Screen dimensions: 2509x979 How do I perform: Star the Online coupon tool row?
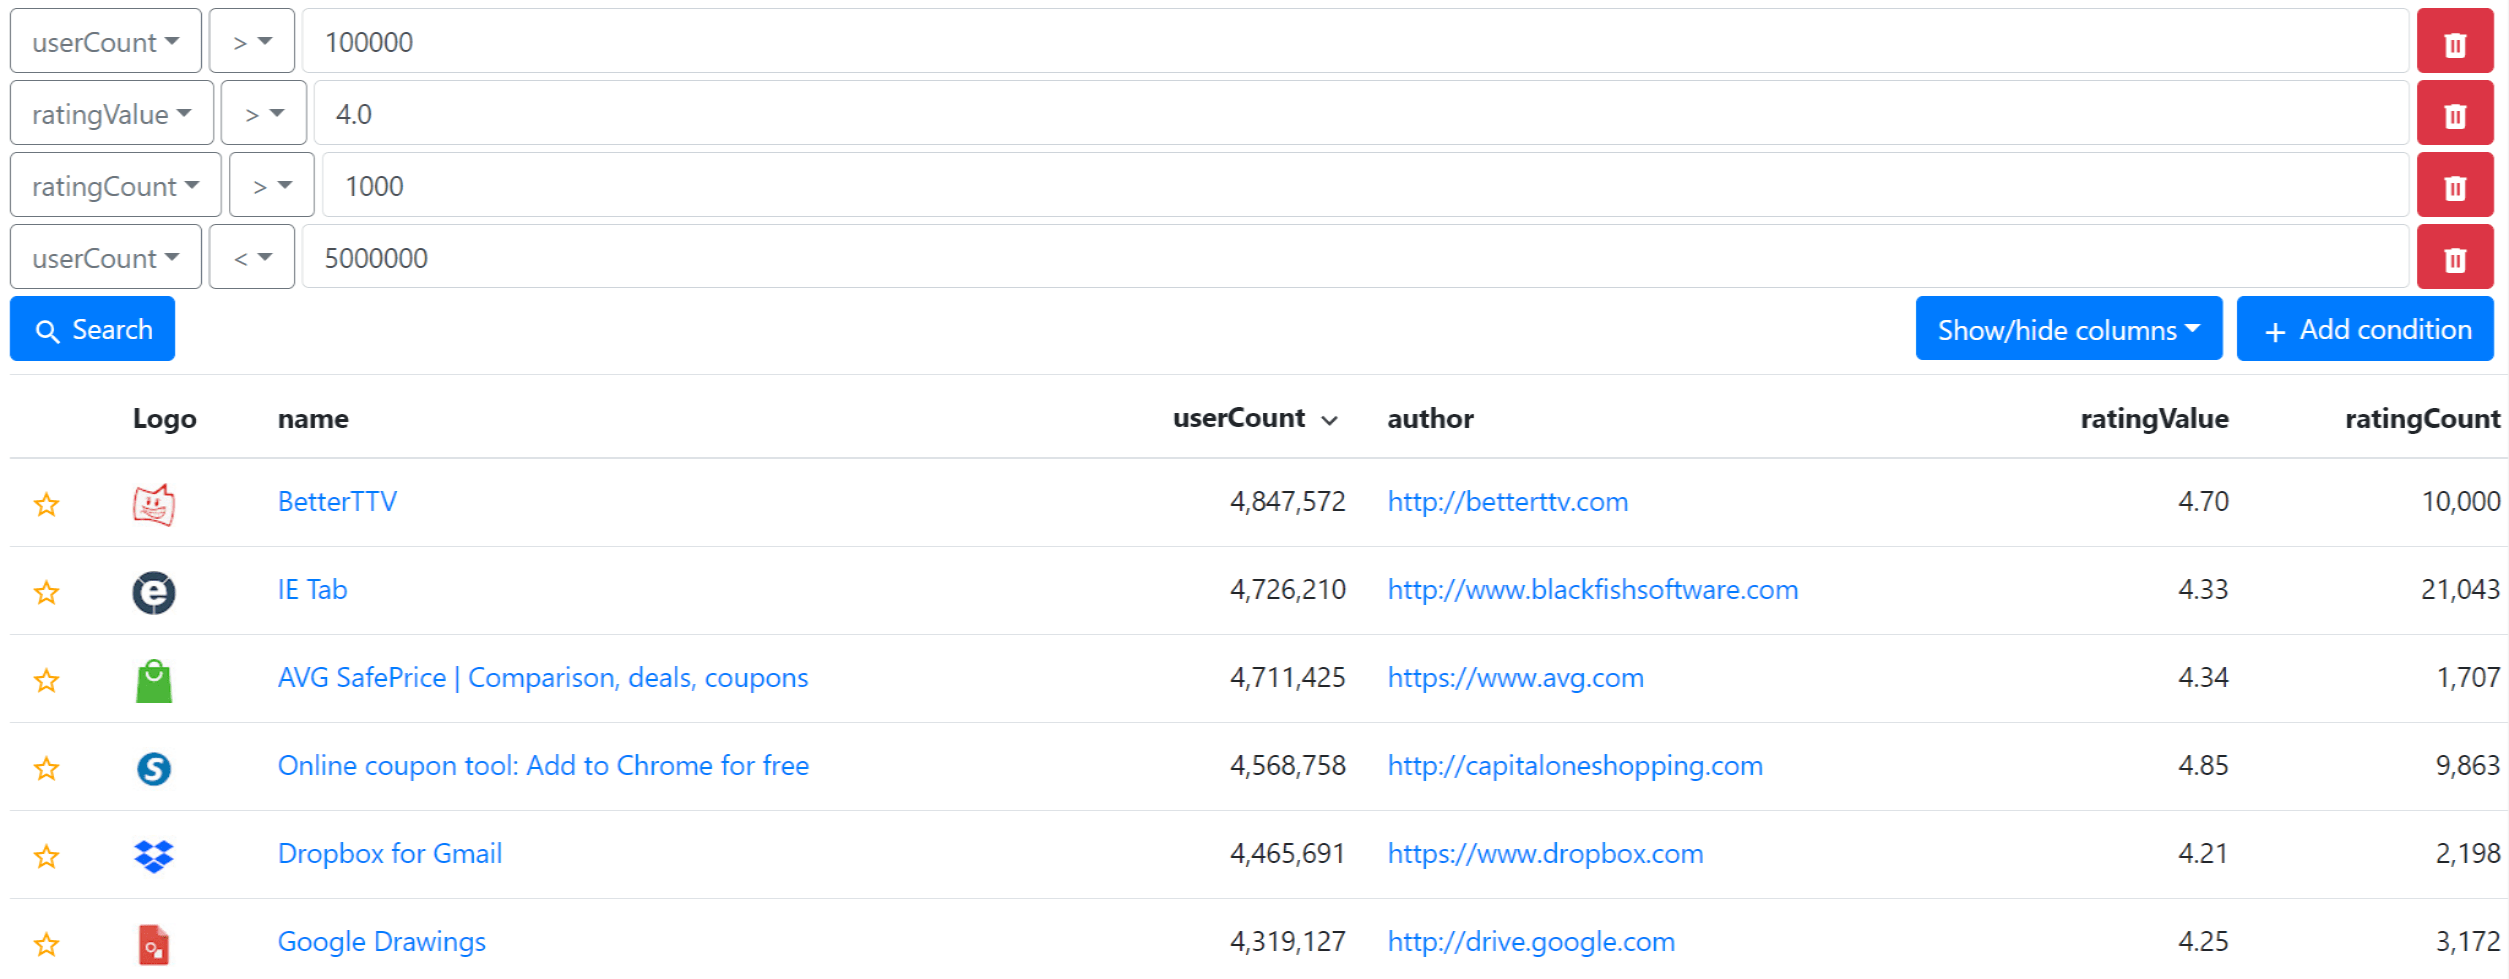pos(46,767)
